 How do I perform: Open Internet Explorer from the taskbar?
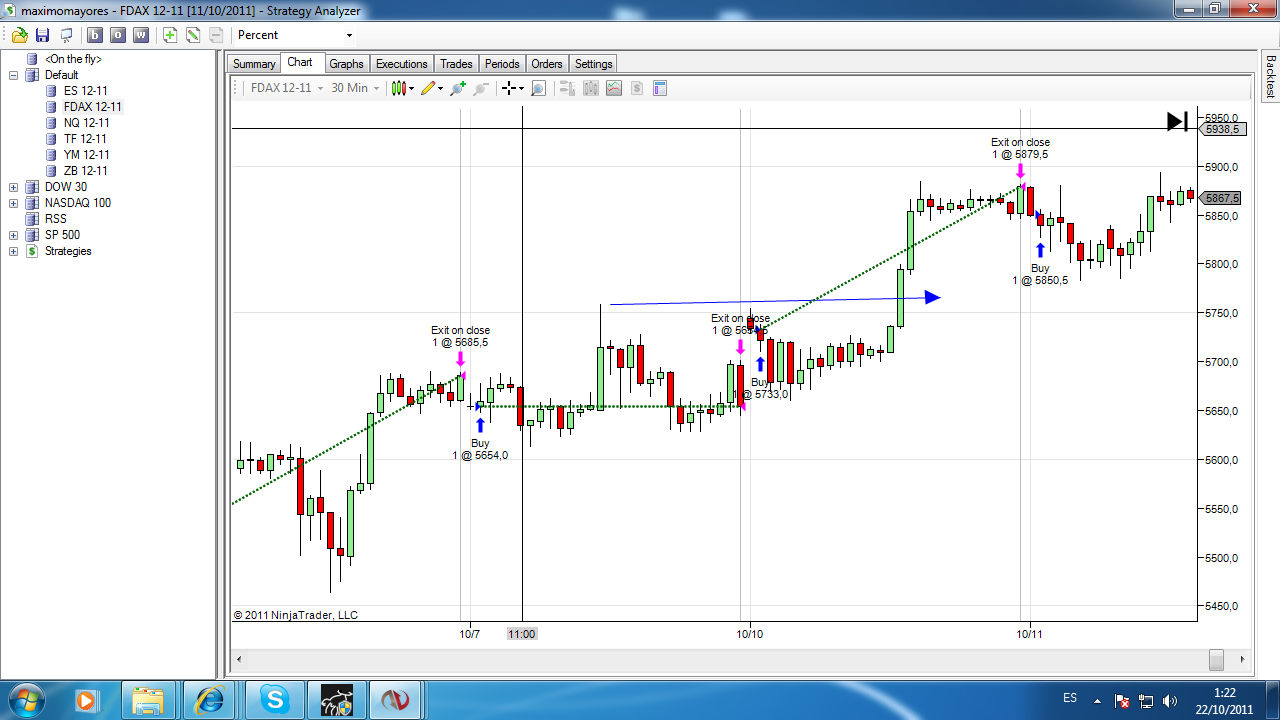(211, 700)
